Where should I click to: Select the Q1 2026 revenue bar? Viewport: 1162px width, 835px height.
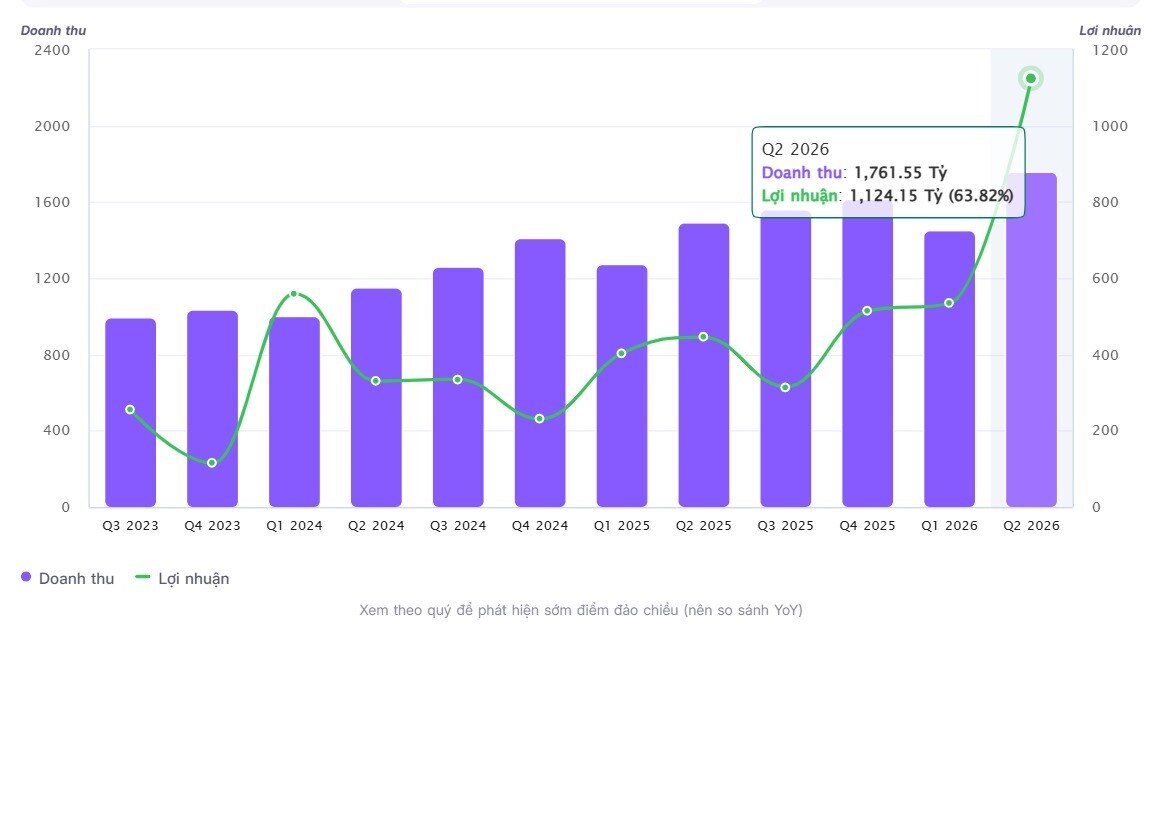tap(949, 370)
